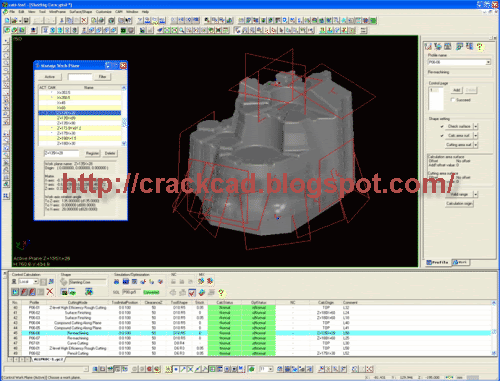
Task: Open the Valid range dropdown arrow
Action: point(476,194)
